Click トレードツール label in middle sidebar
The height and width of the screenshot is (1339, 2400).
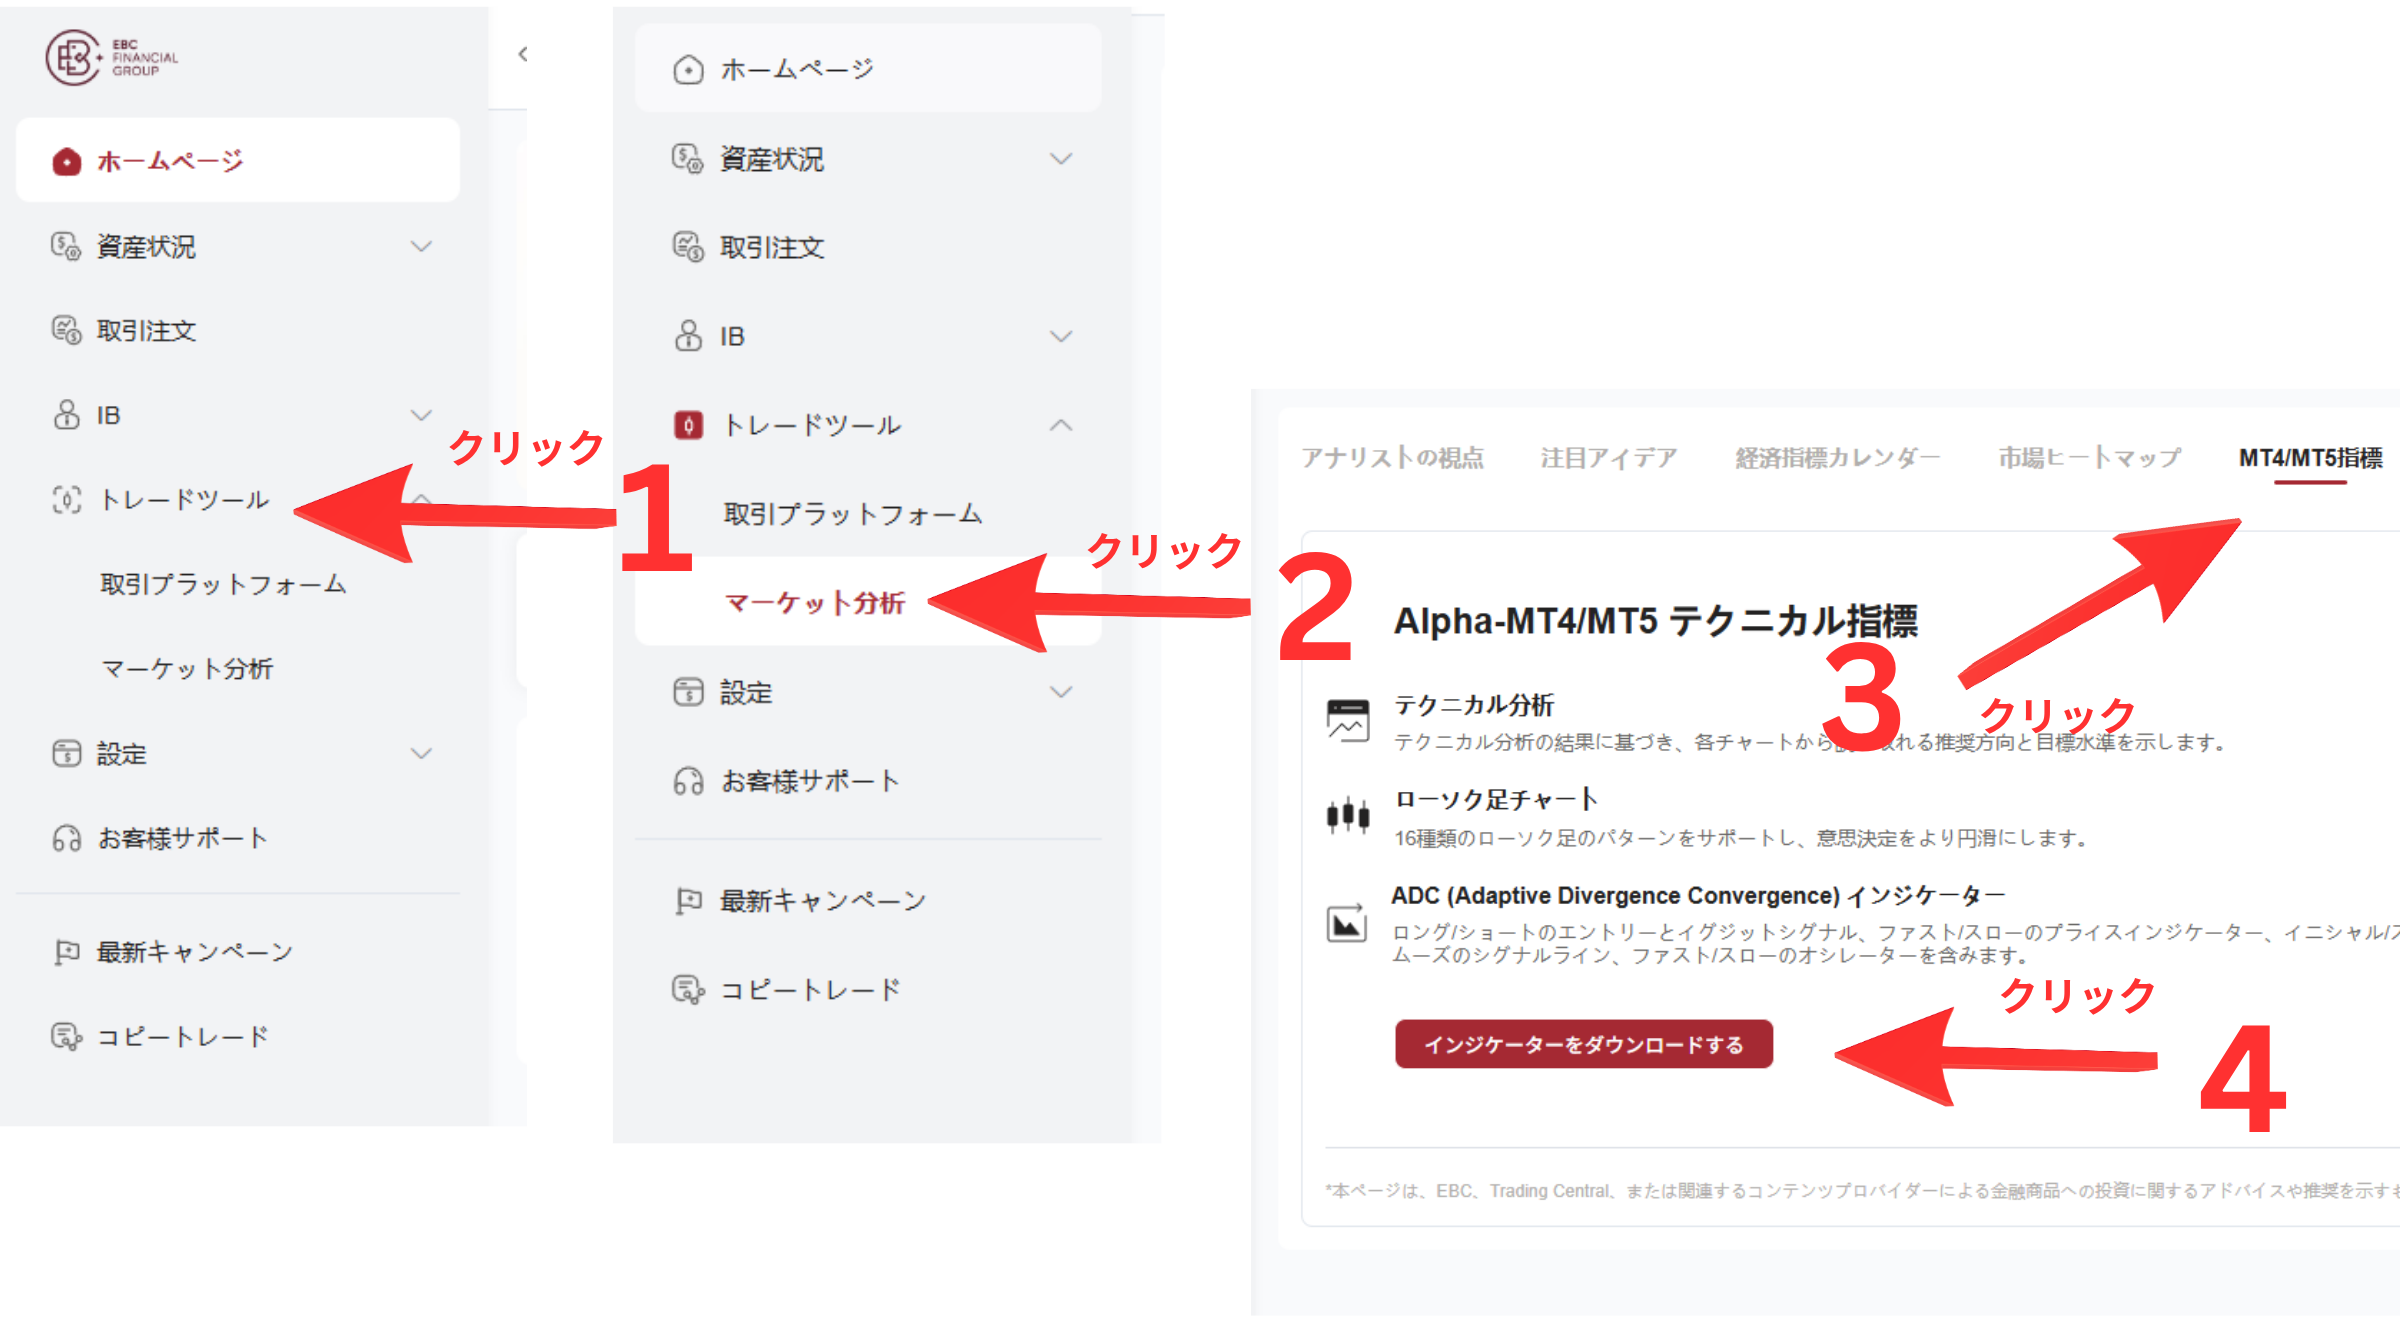pos(811,425)
